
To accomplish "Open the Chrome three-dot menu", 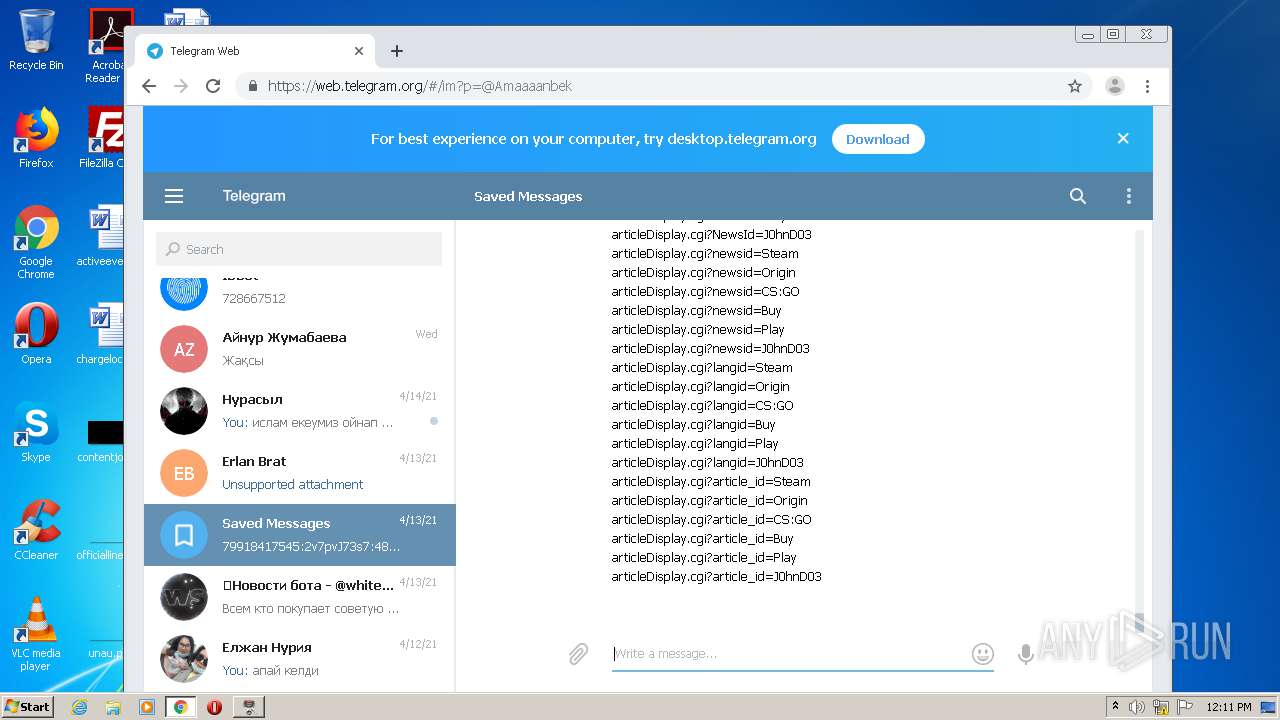I will (x=1148, y=86).
